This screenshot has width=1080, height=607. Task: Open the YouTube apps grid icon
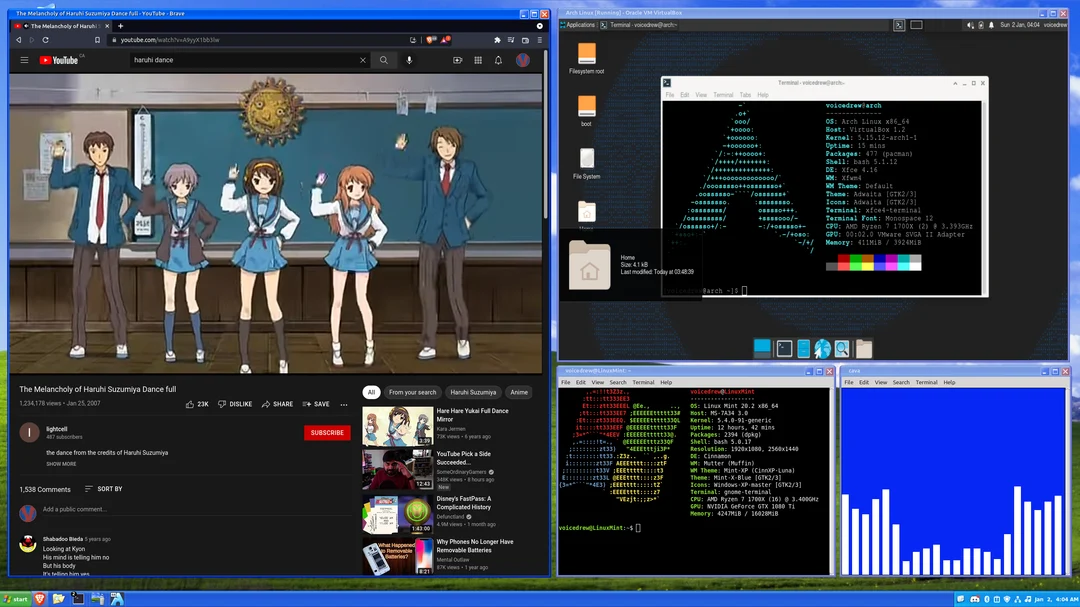[x=478, y=60]
